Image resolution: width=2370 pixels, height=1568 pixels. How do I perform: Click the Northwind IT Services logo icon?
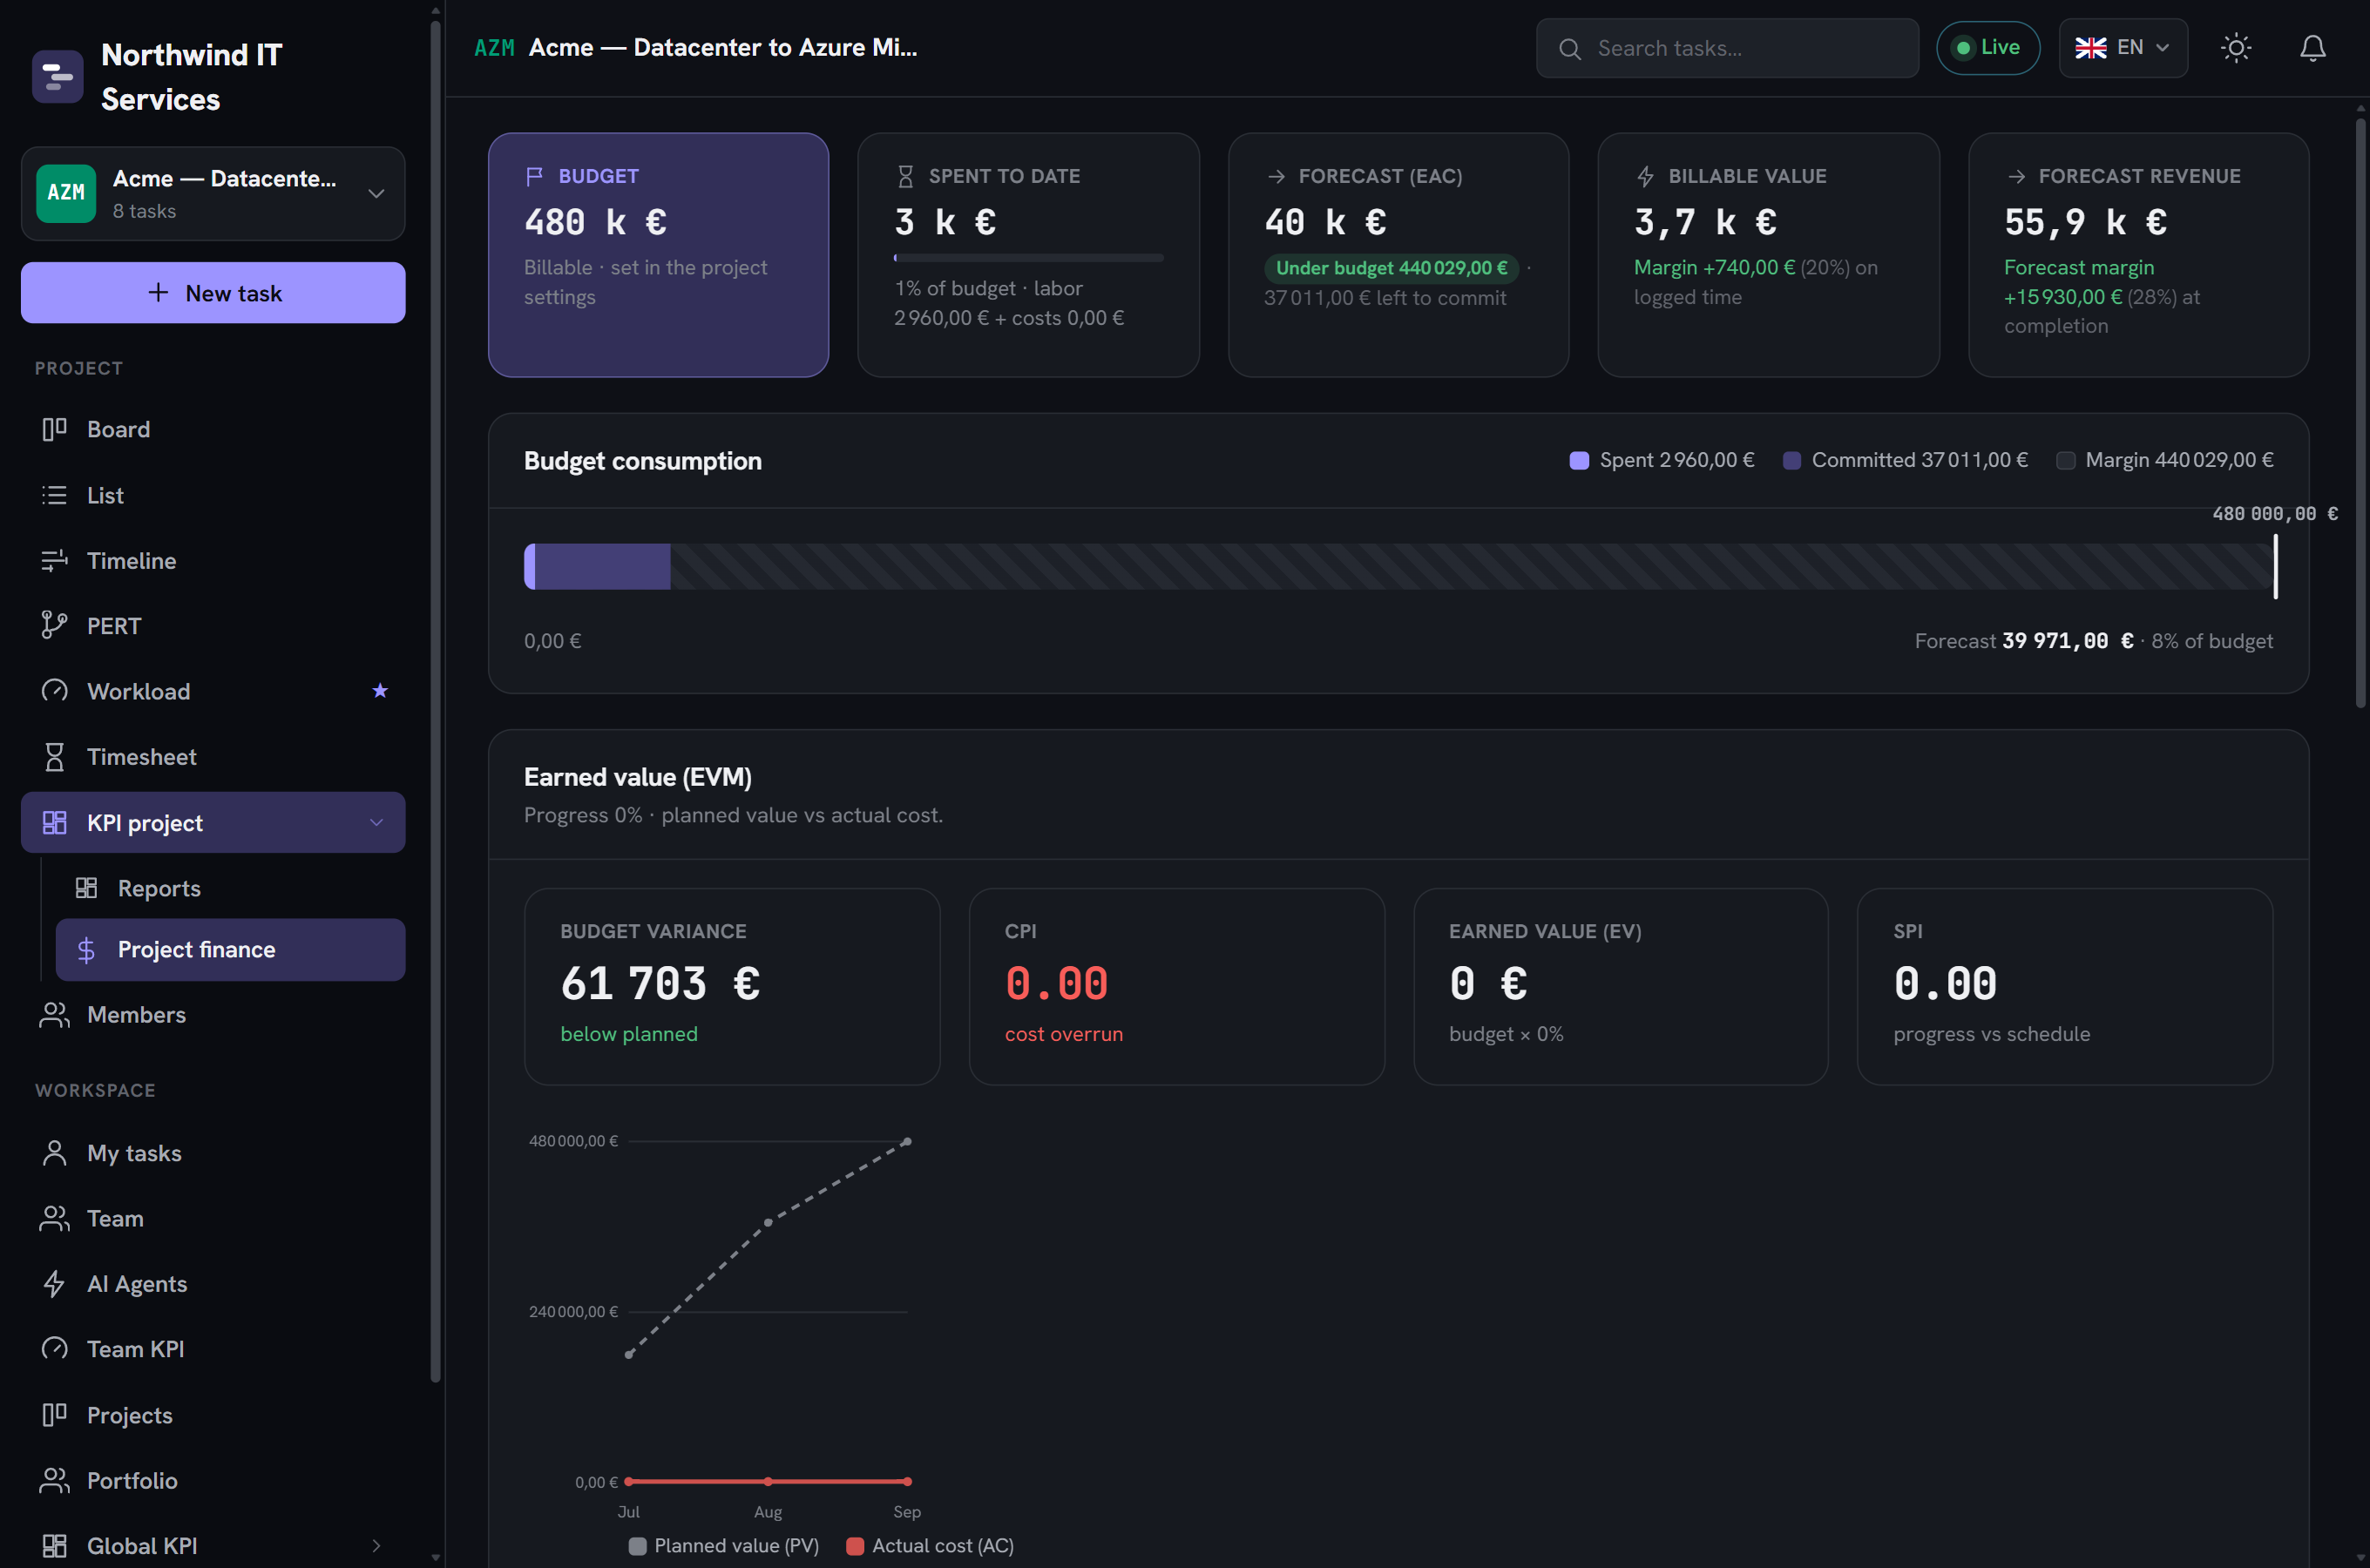pyautogui.click(x=58, y=77)
